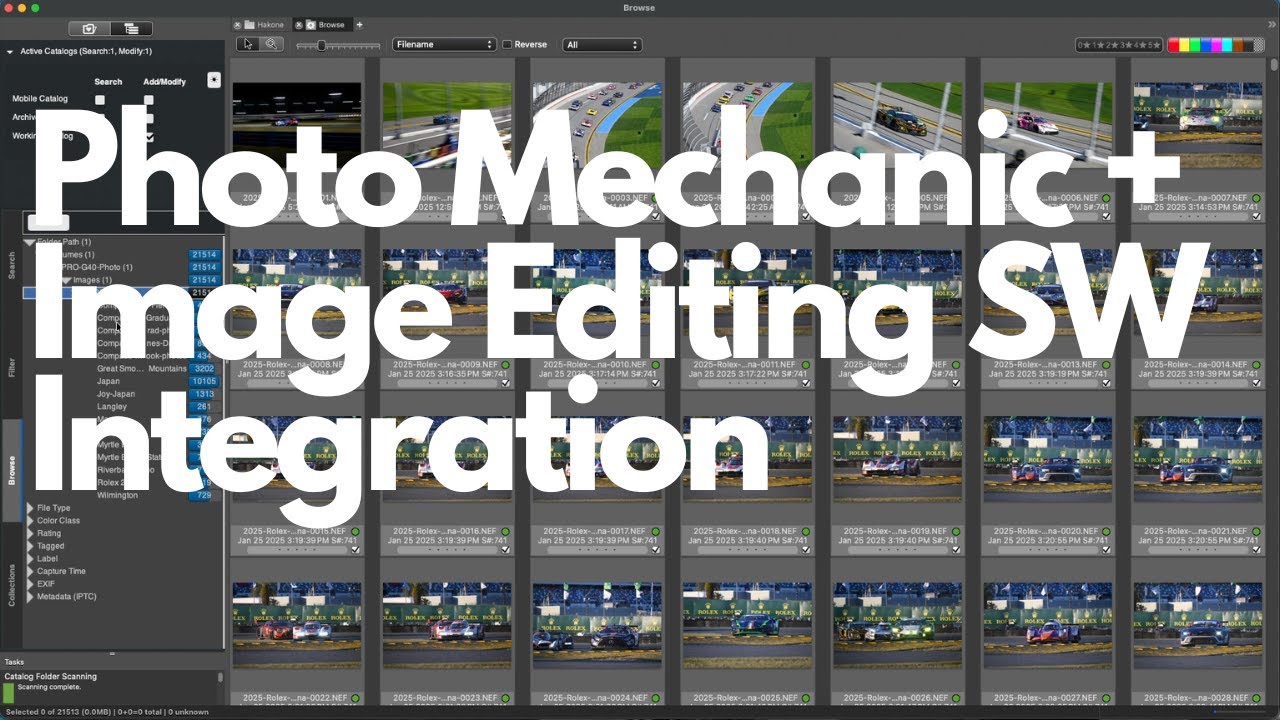1280x720 pixels.
Task: Open the All filter dropdown
Action: tap(602, 45)
